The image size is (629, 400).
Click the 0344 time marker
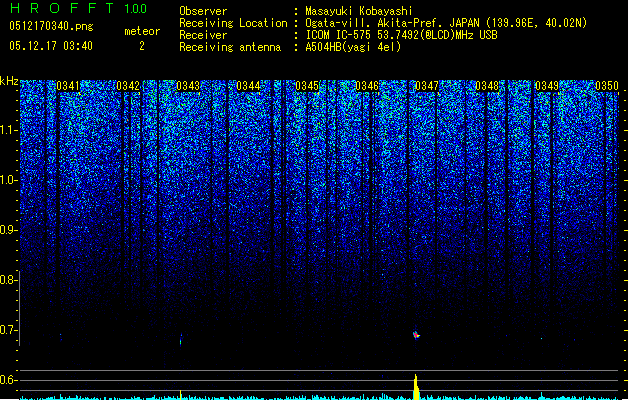pyautogui.click(x=248, y=86)
